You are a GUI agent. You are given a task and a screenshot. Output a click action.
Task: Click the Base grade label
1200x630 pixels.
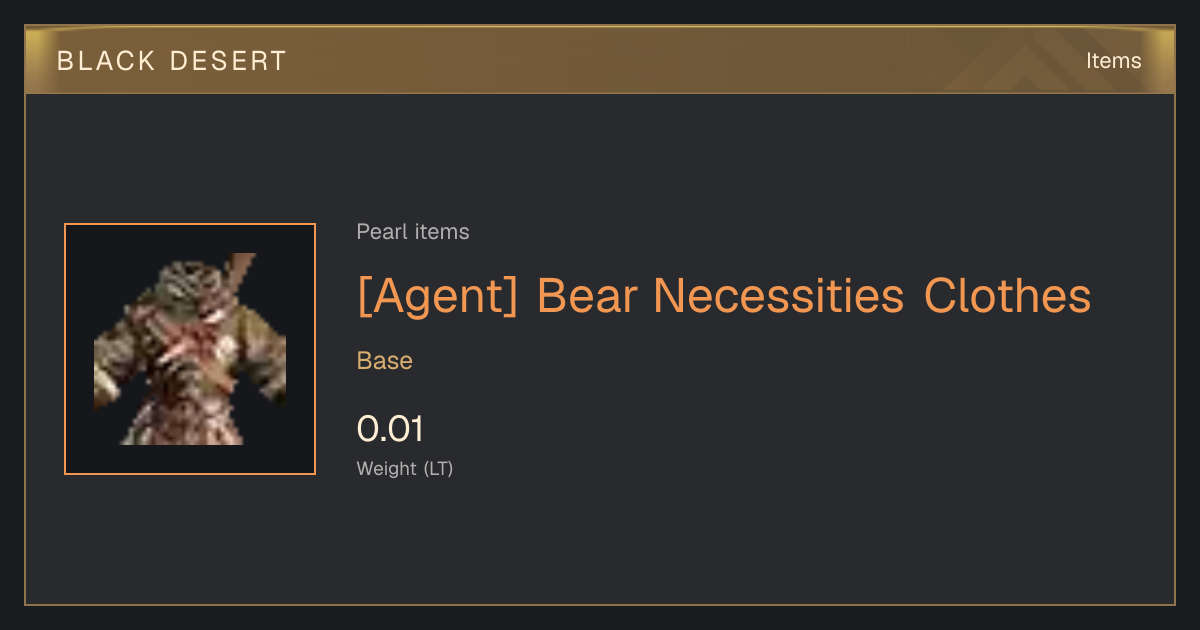tap(385, 361)
